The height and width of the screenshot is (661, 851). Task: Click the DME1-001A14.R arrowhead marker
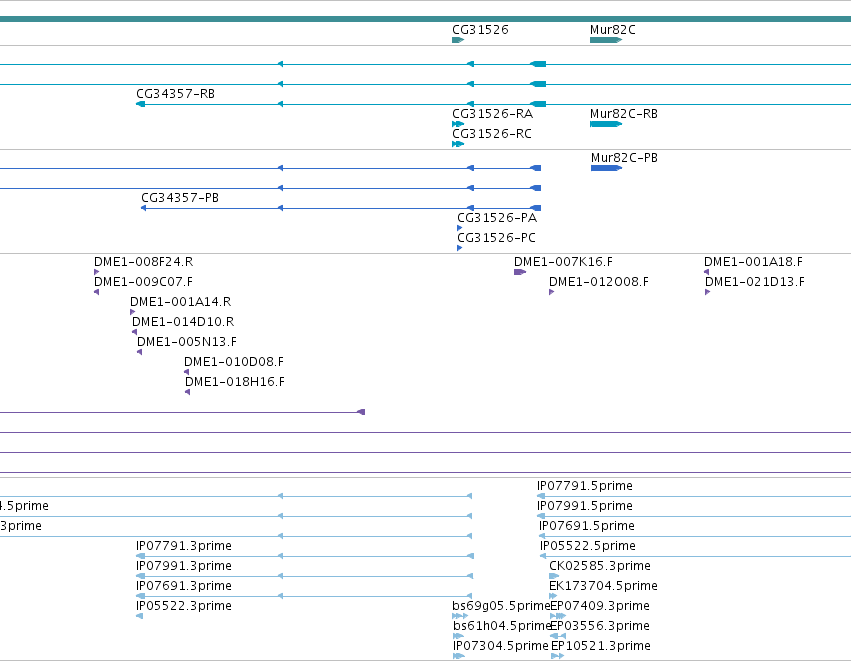(133, 313)
